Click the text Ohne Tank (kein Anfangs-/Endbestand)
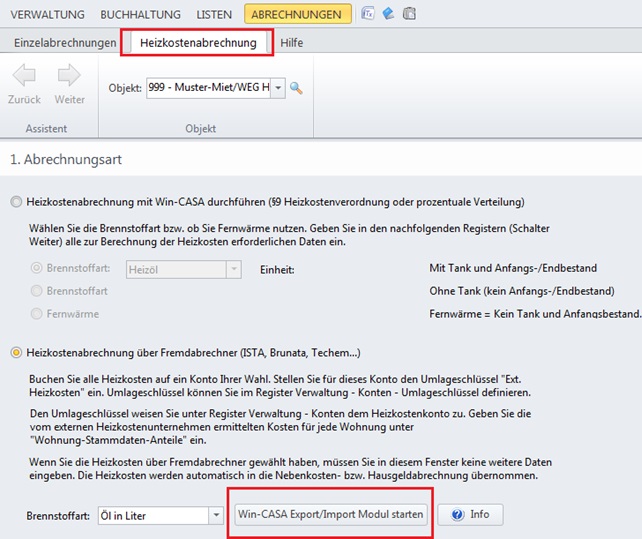The width and height of the screenshot is (642, 539). tap(522, 291)
